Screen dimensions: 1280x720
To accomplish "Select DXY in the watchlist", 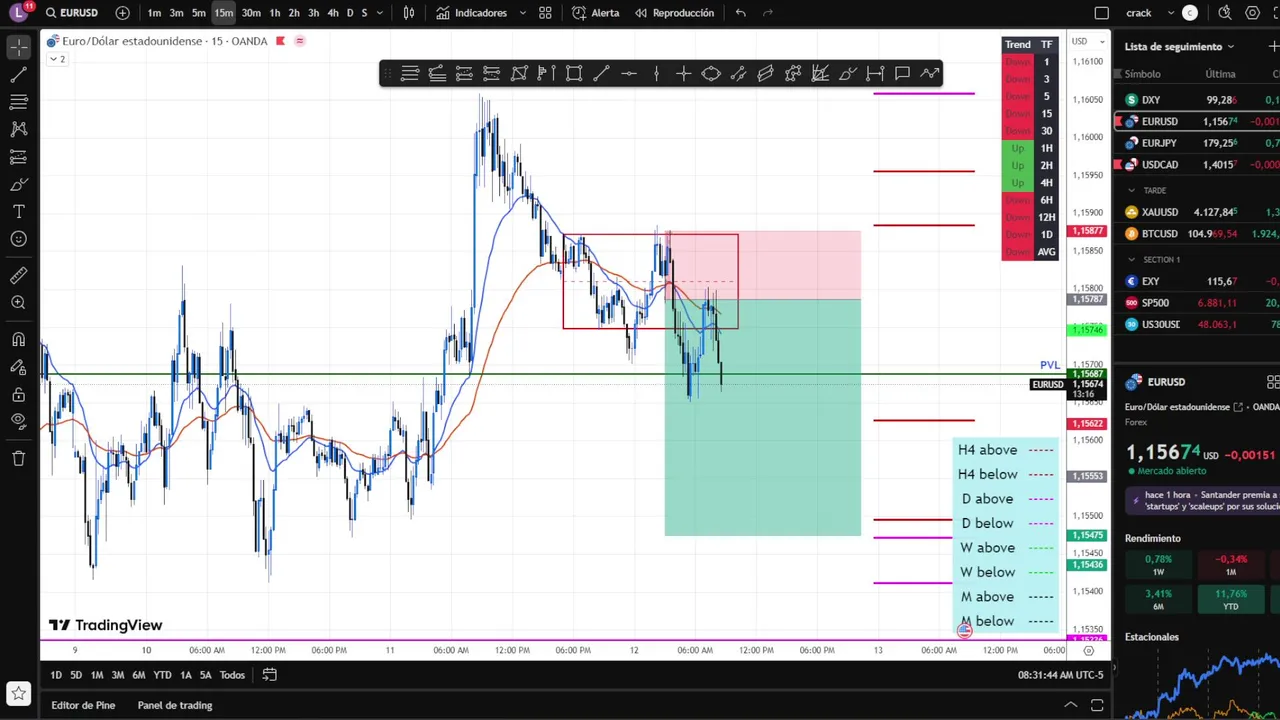I will (1198, 100).
